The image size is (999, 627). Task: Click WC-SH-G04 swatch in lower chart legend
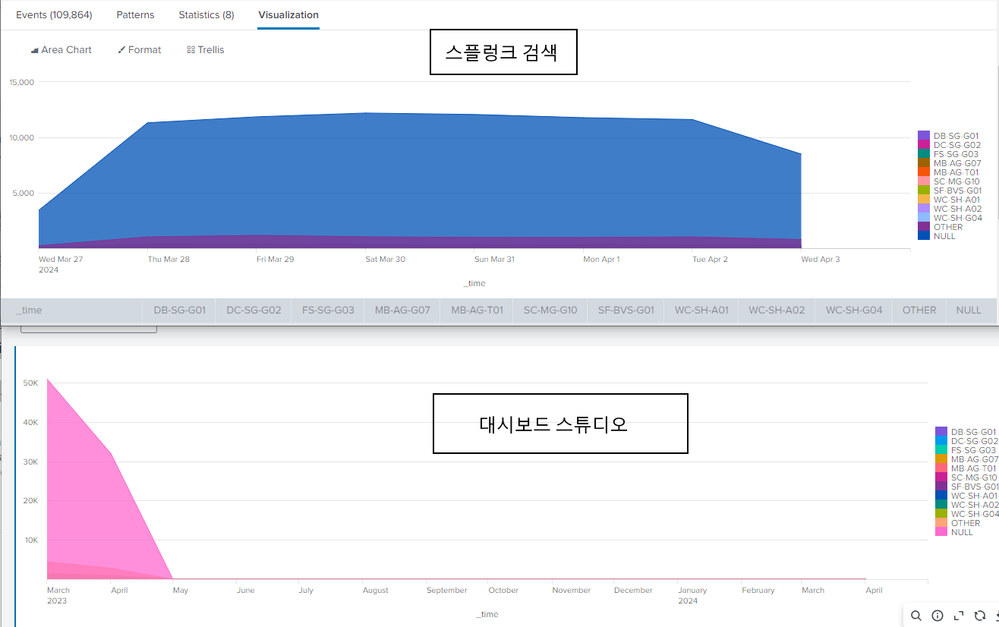click(941, 514)
